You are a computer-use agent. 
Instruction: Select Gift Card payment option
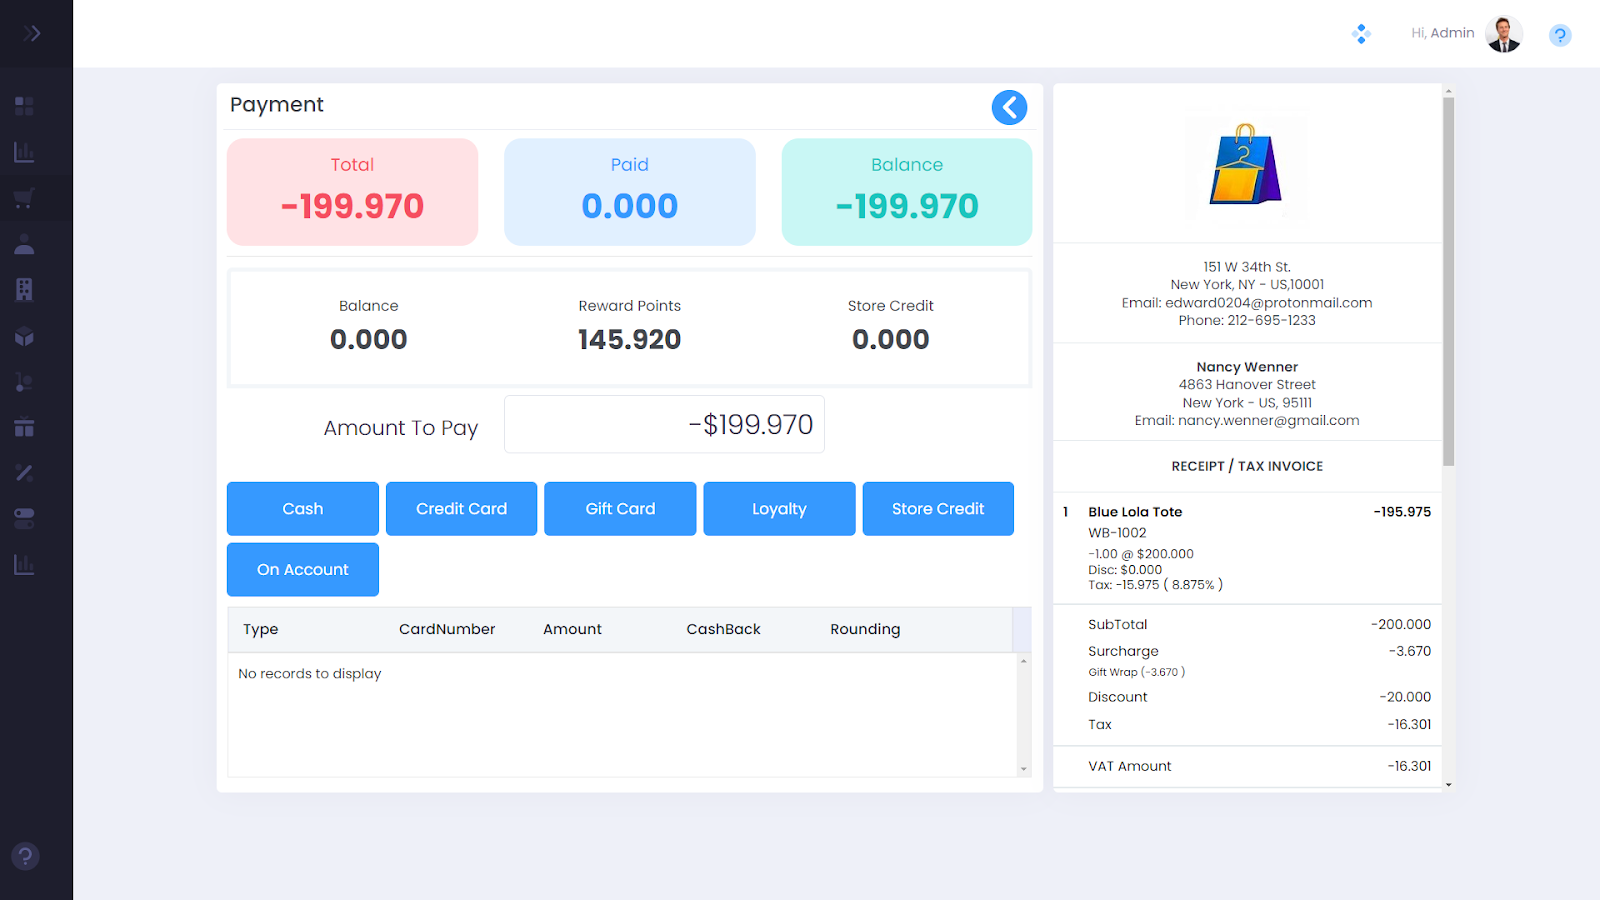click(620, 509)
